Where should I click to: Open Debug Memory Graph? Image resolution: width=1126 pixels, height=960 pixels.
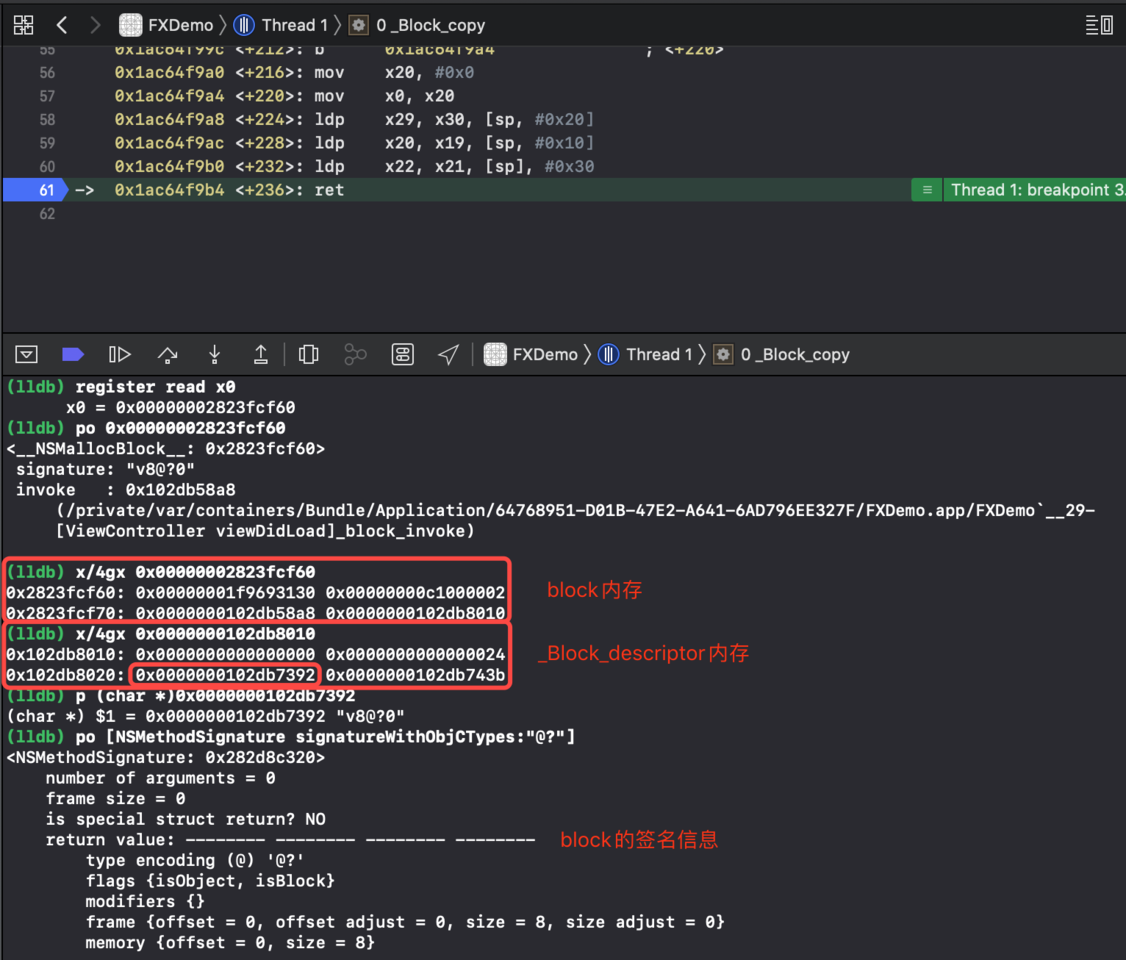pos(355,354)
